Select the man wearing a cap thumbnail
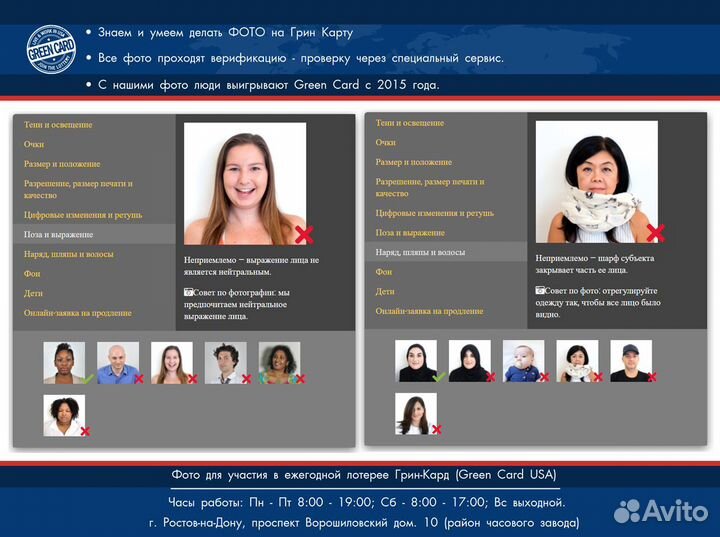720x537 pixels. coord(631,361)
